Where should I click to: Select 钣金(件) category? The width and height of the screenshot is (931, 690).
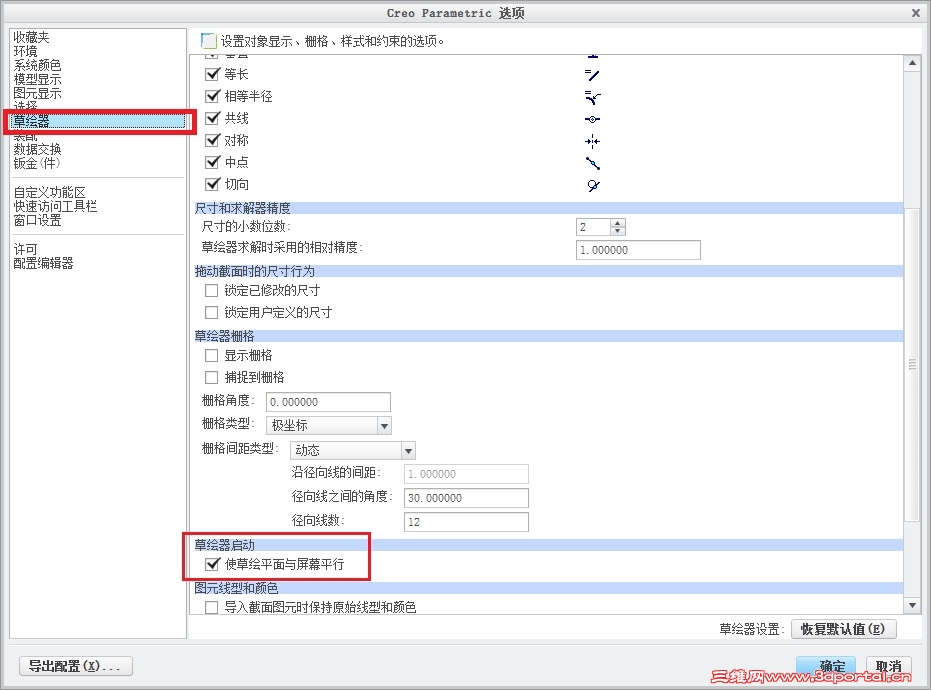(x=37, y=163)
